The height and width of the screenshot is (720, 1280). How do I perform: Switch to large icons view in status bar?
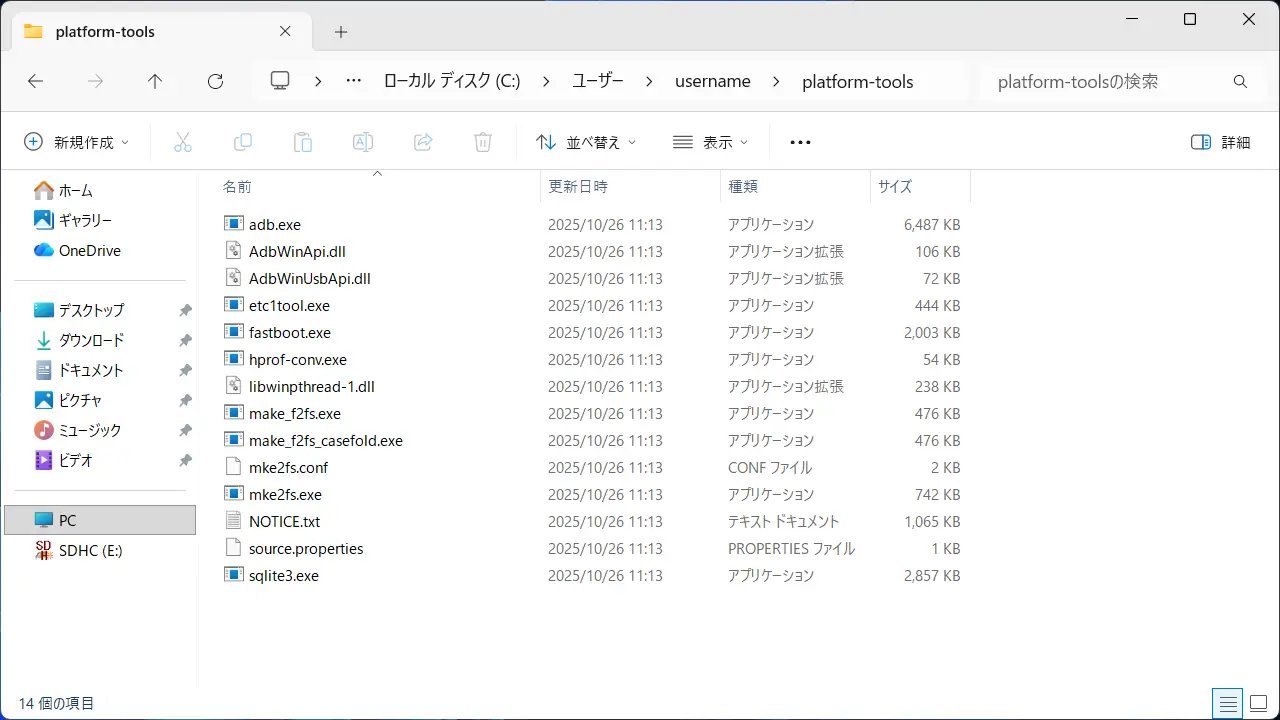[1258, 703]
